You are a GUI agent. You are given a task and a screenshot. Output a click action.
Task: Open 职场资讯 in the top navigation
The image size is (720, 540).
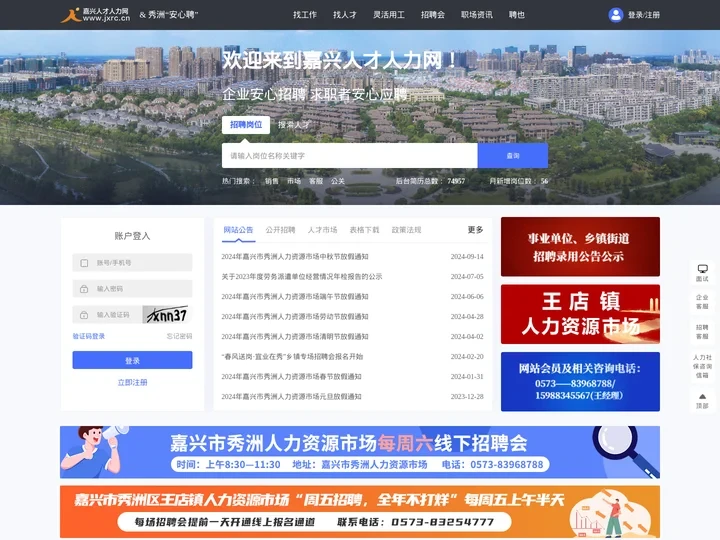click(477, 15)
